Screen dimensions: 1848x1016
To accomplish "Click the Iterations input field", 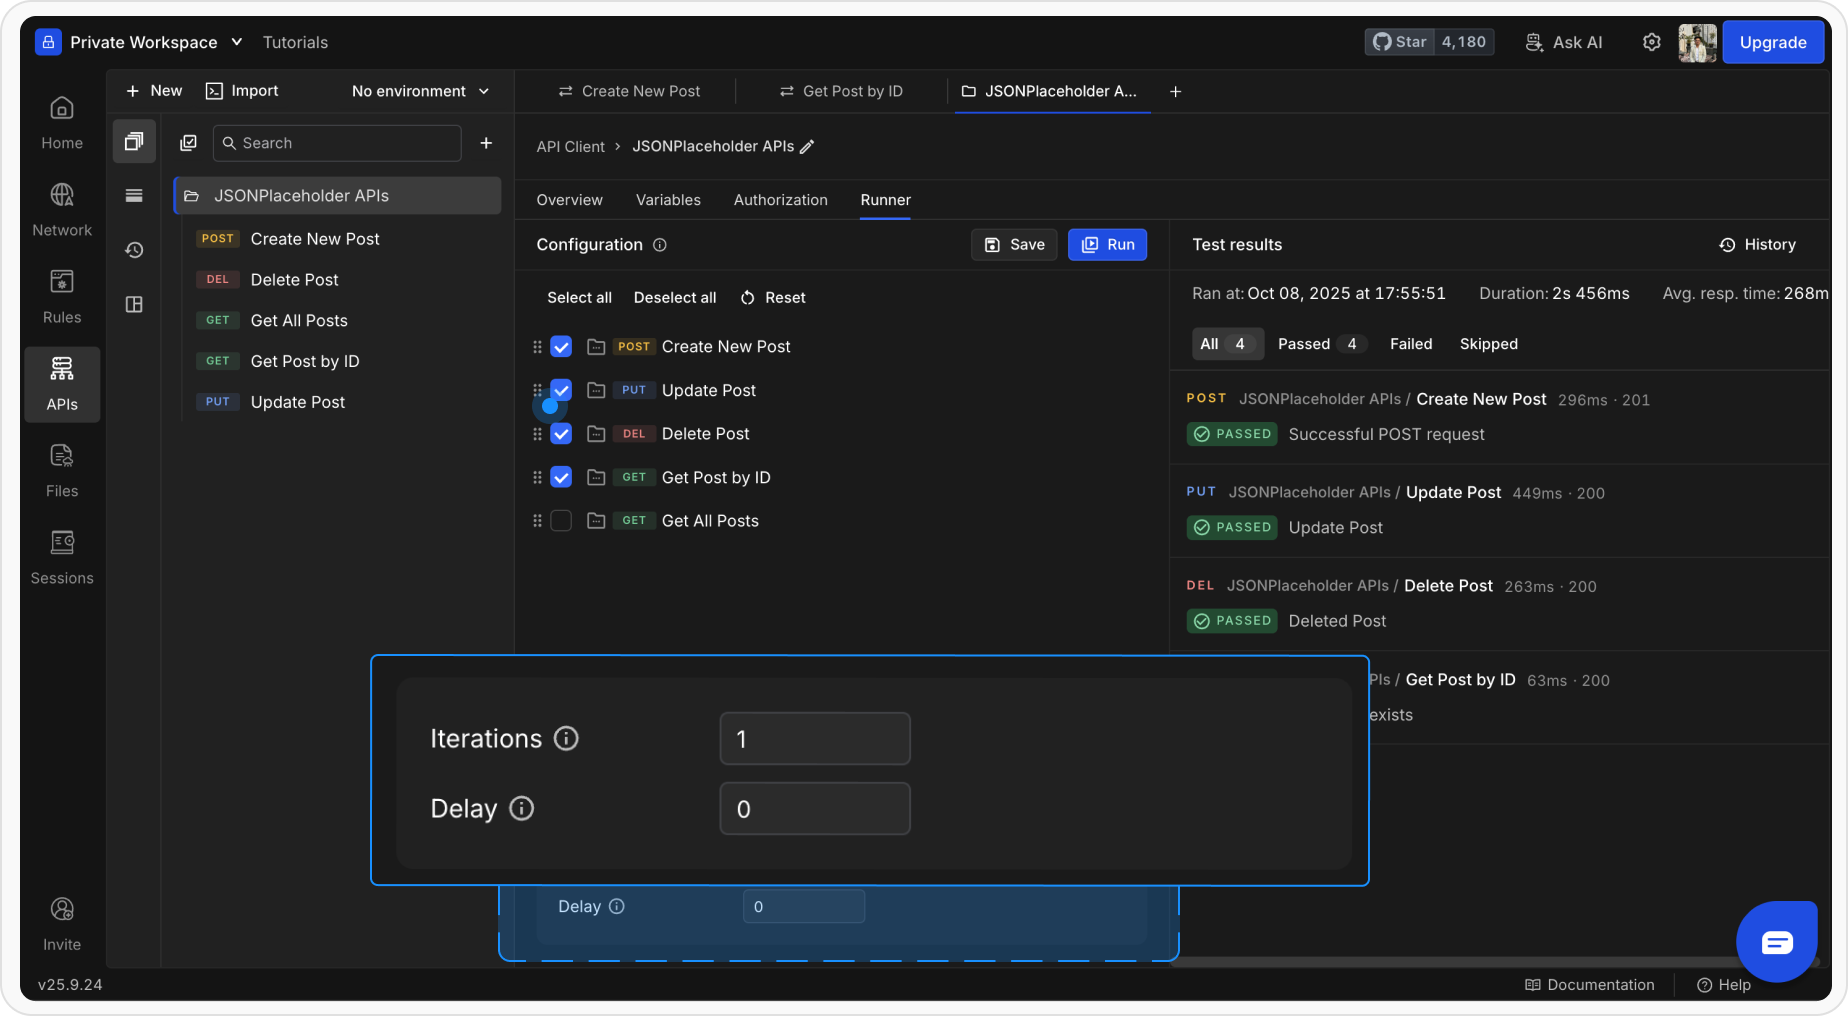I will tap(814, 738).
